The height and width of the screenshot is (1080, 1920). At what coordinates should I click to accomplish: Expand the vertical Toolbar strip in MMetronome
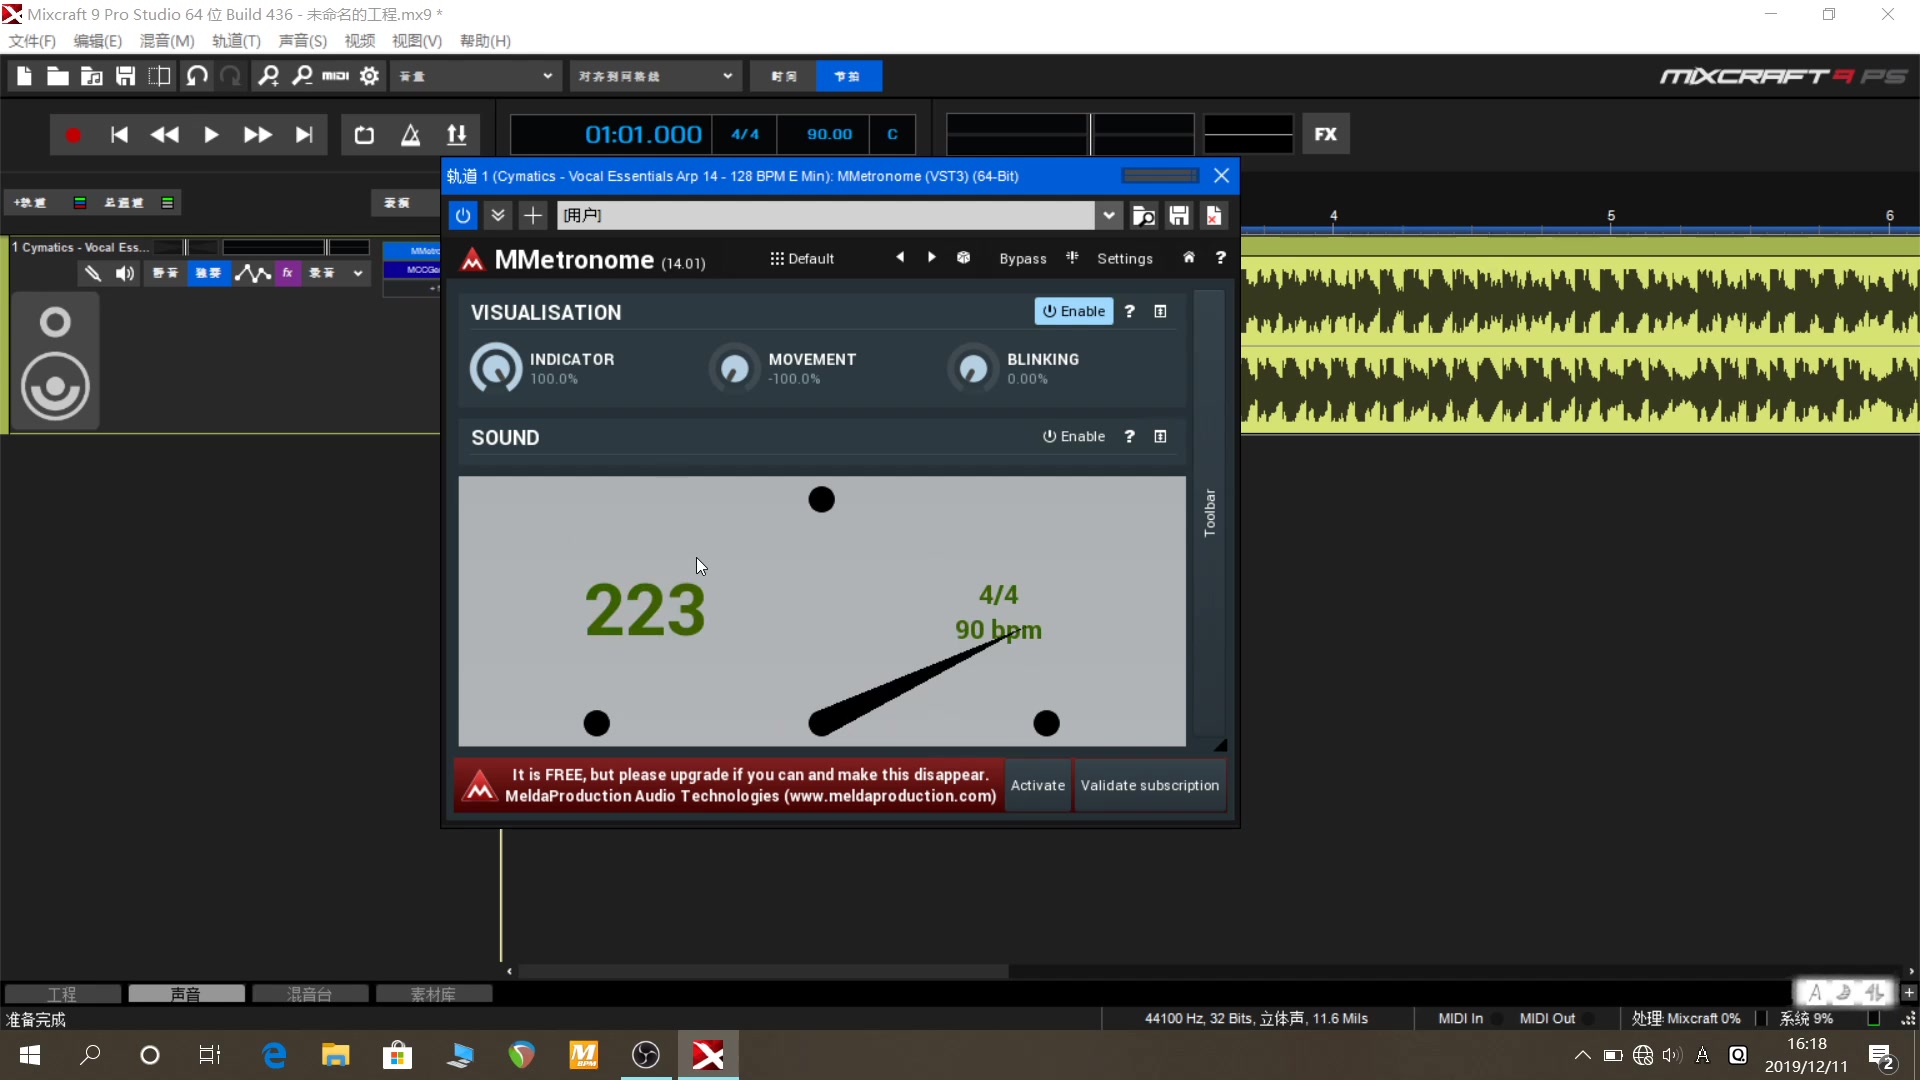pos(1209,513)
